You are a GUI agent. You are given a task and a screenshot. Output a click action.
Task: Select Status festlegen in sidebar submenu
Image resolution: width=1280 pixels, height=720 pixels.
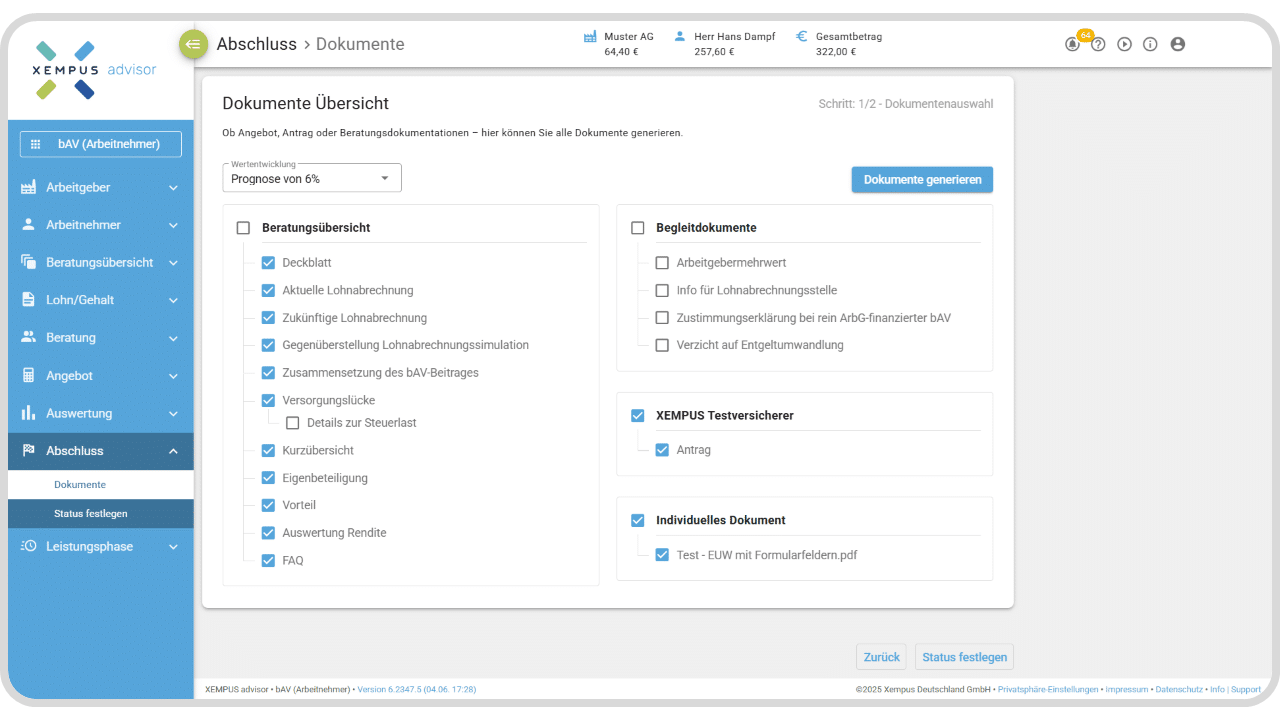(x=91, y=514)
